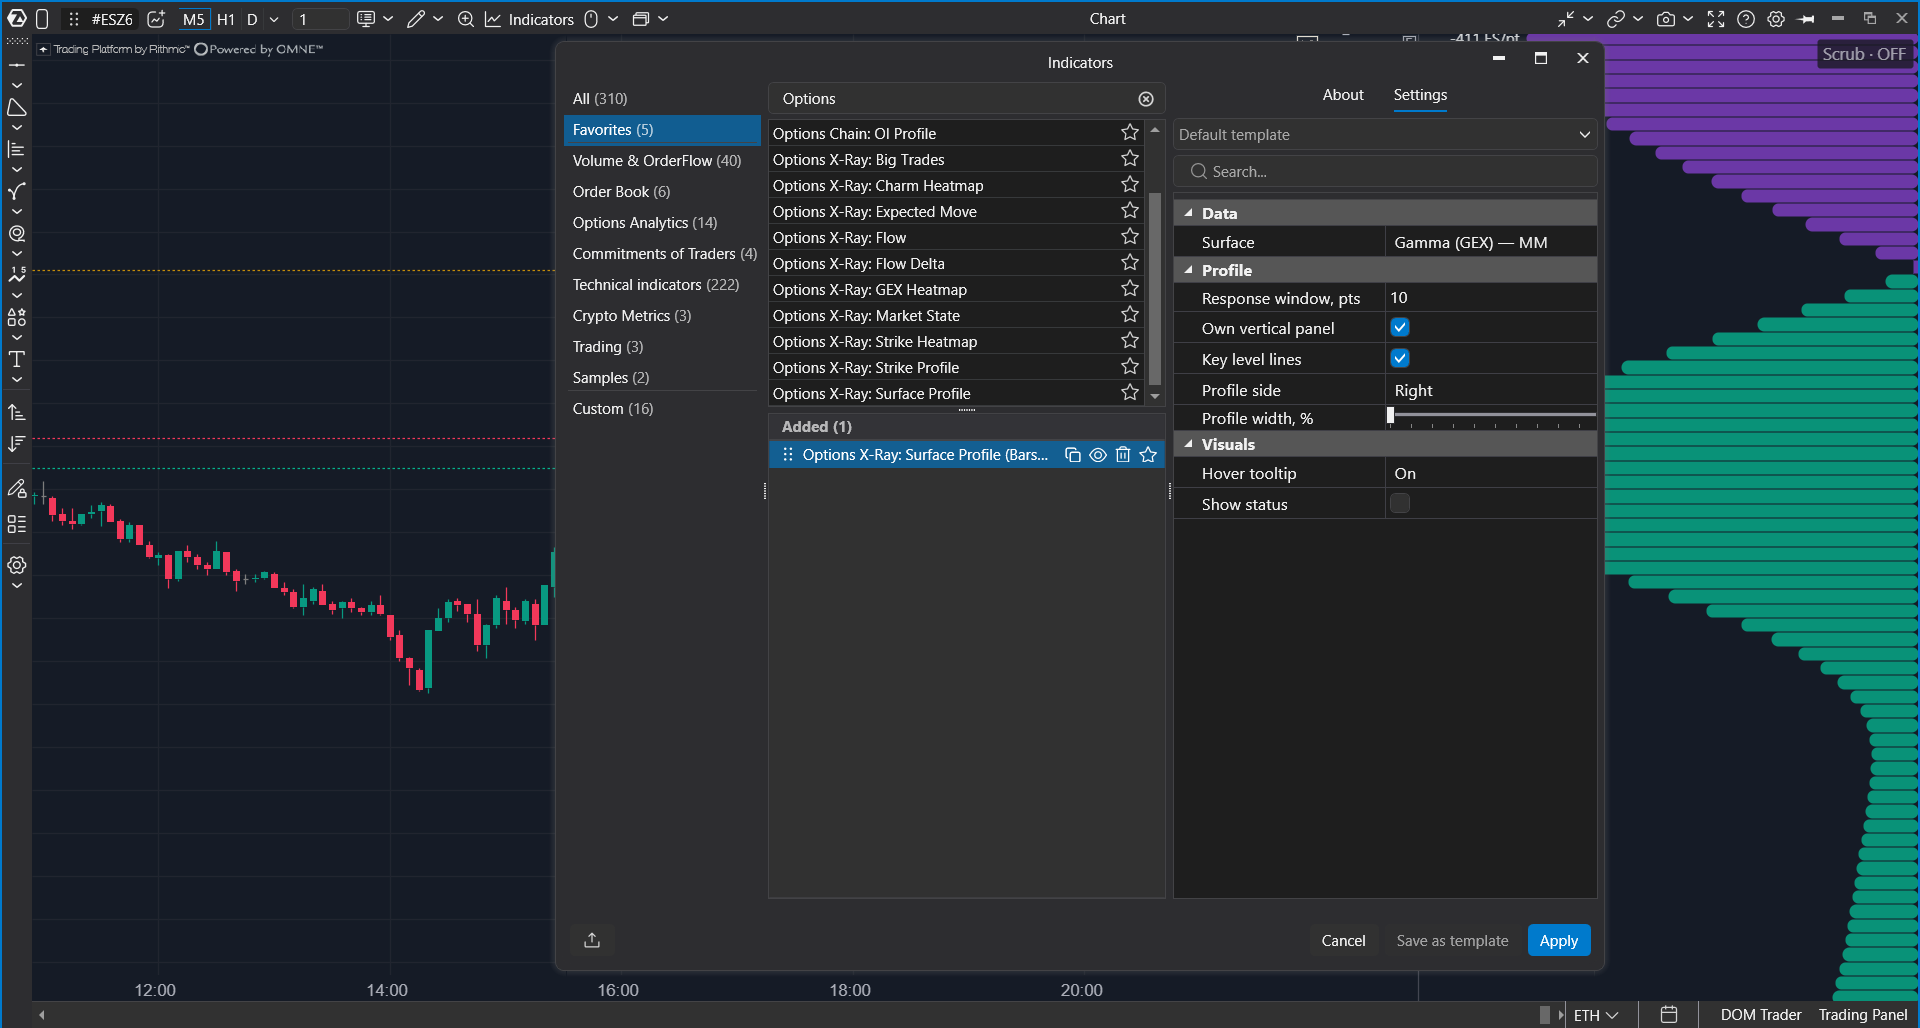Click the Apply button
1920x1028 pixels.
click(1558, 940)
